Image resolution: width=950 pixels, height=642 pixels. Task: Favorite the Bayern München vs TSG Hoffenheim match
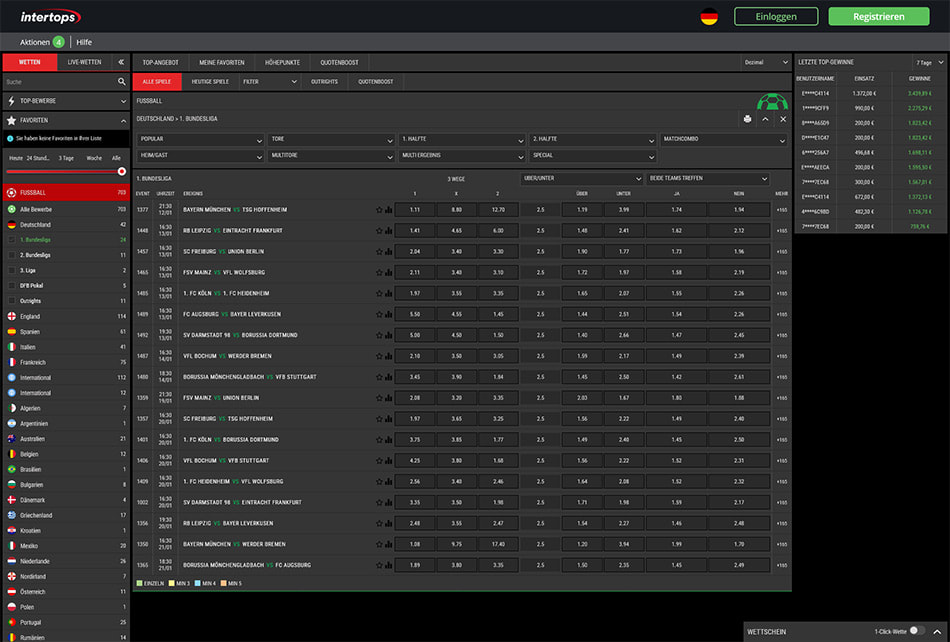pyautogui.click(x=379, y=210)
